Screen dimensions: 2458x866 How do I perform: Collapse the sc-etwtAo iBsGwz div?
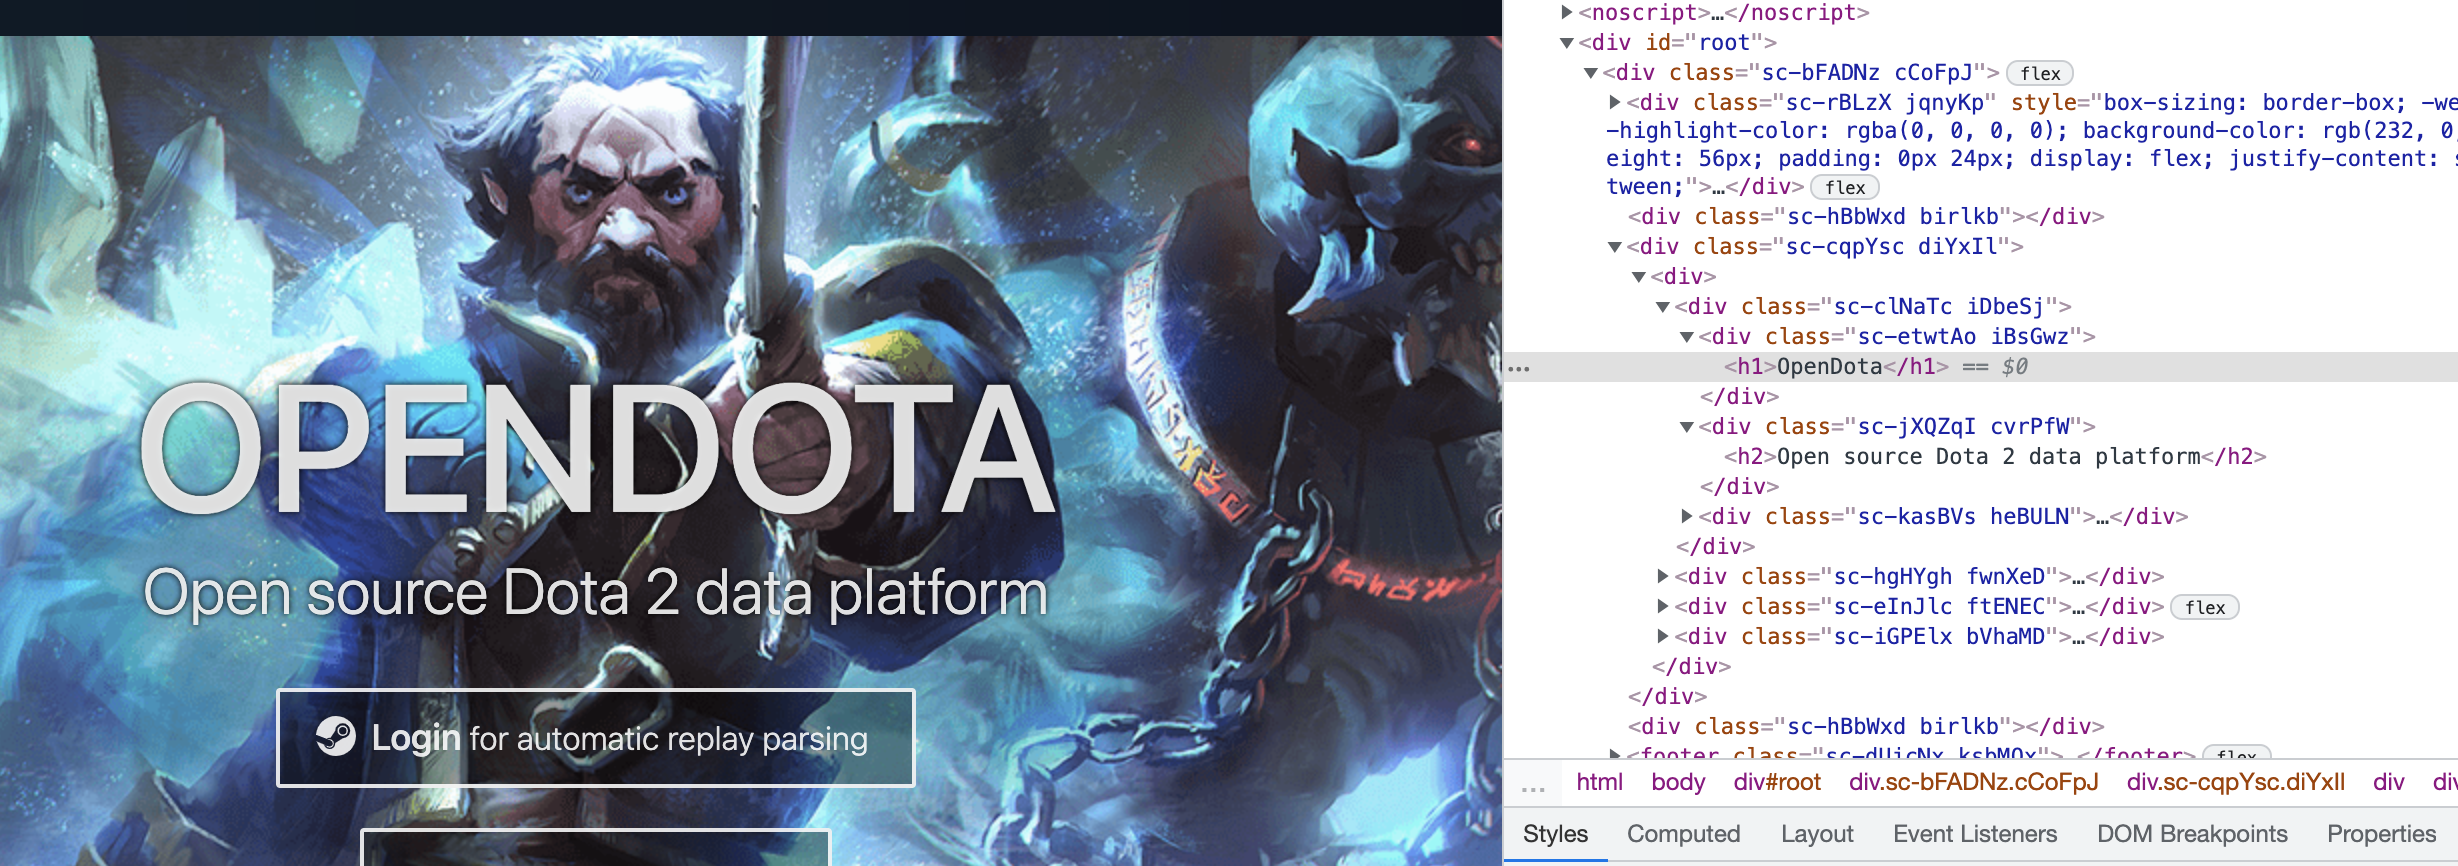click(x=1687, y=337)
